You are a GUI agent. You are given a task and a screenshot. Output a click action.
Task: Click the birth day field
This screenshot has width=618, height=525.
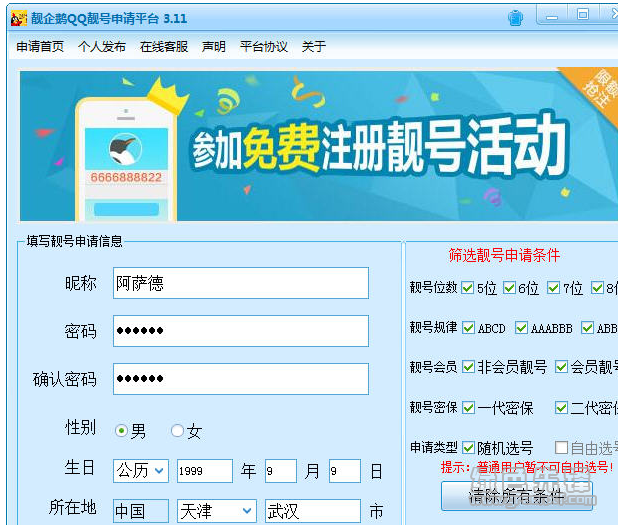pos(345,471)
